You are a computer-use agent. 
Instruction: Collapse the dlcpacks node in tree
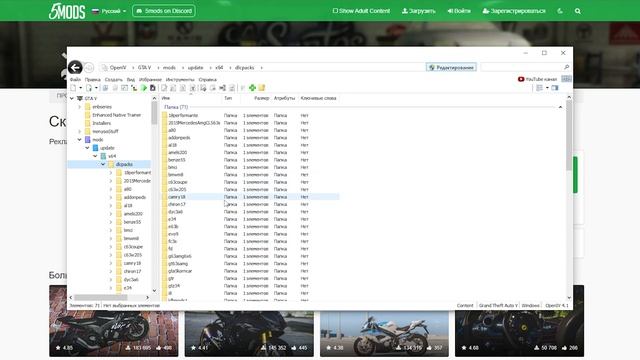(x=103, y=164)
